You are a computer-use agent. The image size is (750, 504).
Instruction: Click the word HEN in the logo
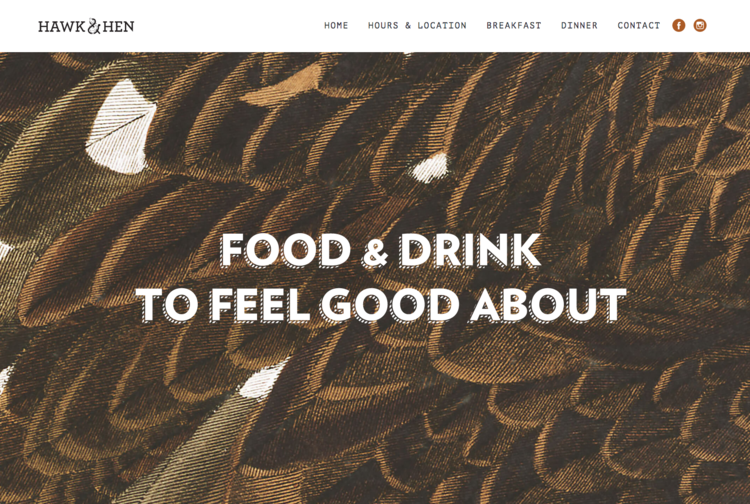(x=118, y=26)
